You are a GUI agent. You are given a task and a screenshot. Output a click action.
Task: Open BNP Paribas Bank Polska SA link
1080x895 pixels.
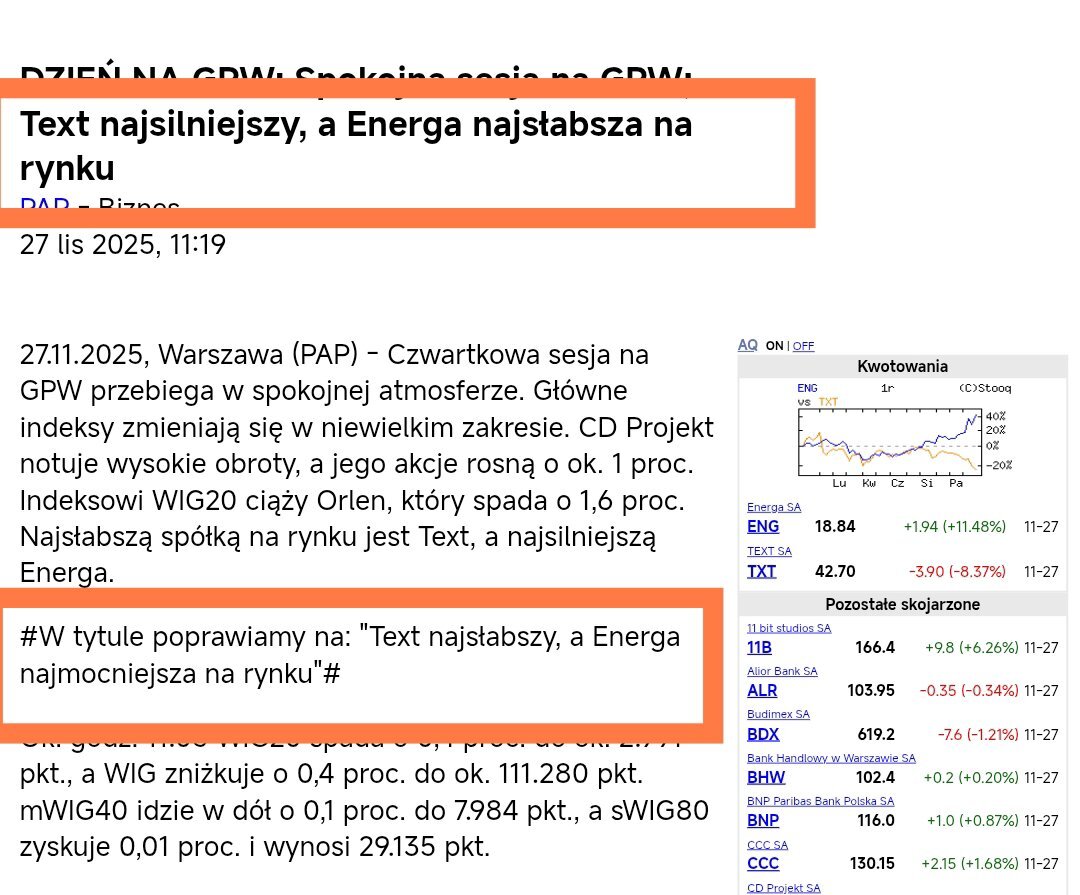pyautogui.click(x=820, y=801)
